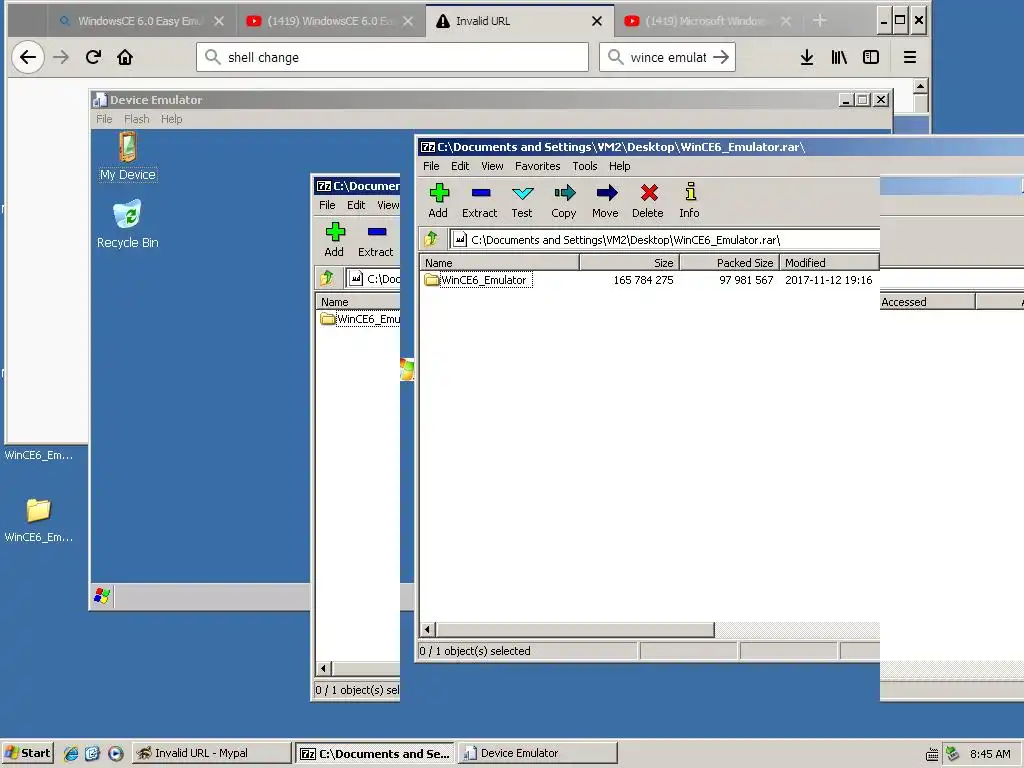Click wince emulat search field
The height and width of the screenshot is (768, 1024).
coord(667,57)
